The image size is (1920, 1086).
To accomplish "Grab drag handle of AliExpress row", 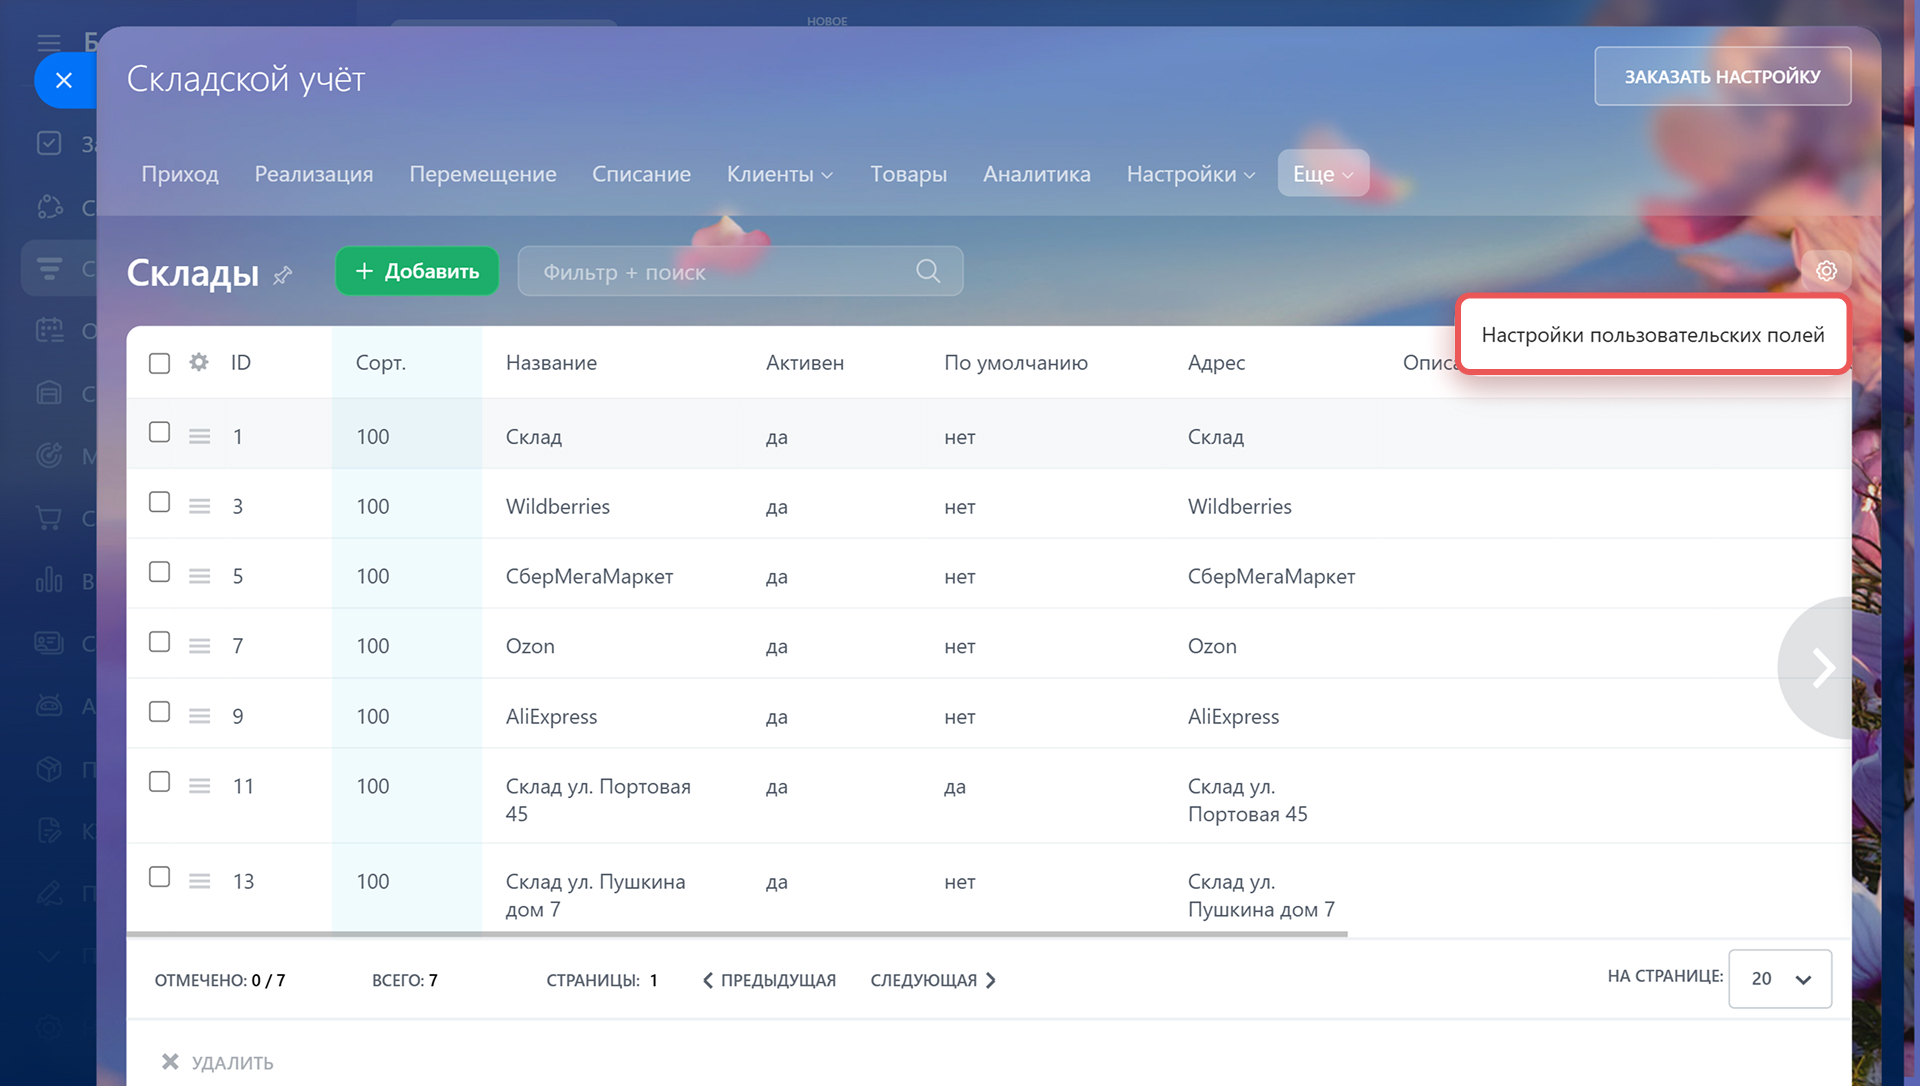I will (200, 717).
